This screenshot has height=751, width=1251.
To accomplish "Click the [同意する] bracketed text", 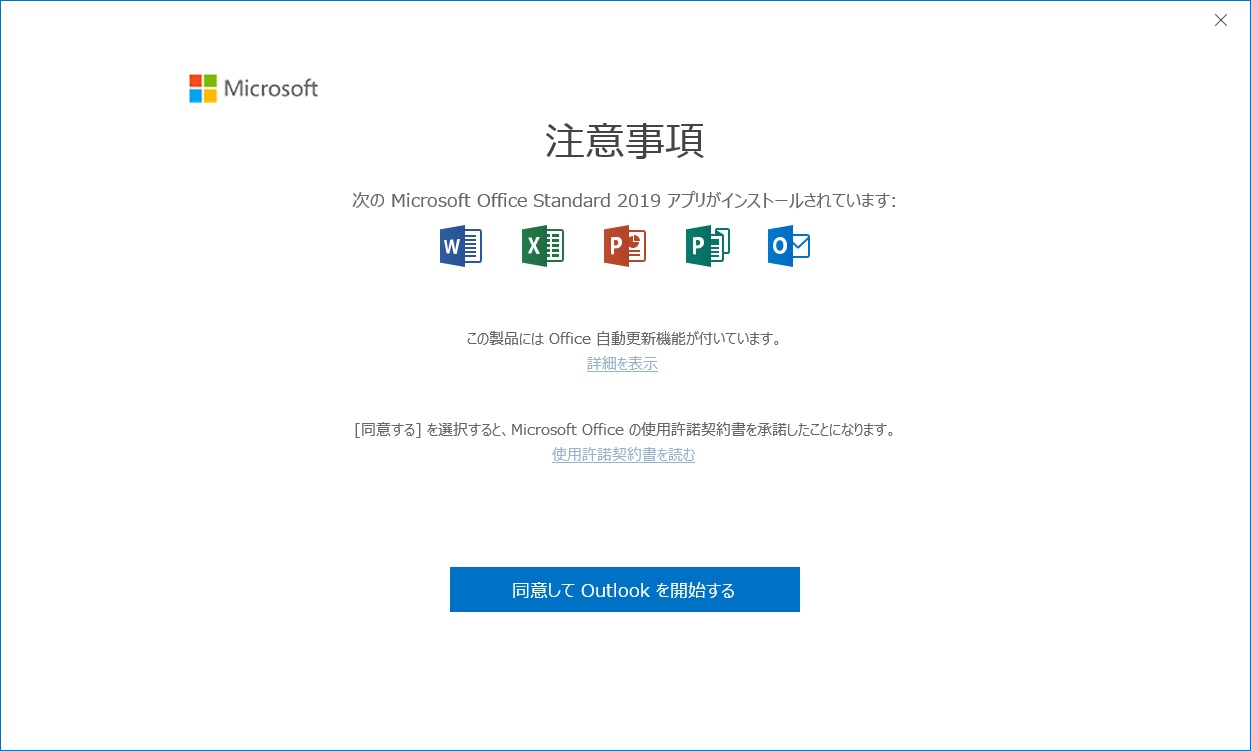I will [x=388, y=430].
